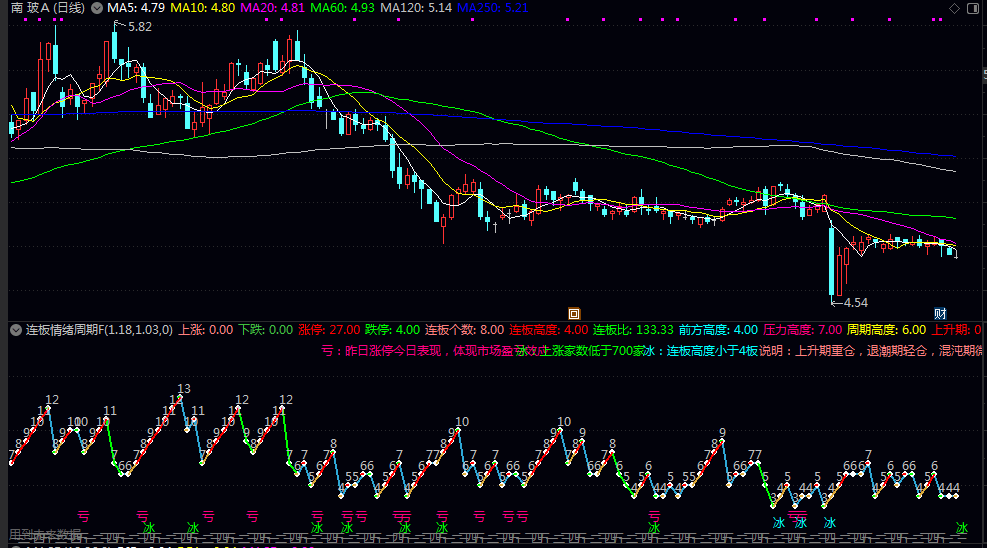Expand the 连板情绪周期 indicator dropdown arrow
987x548 pixels.
point(15,329)
